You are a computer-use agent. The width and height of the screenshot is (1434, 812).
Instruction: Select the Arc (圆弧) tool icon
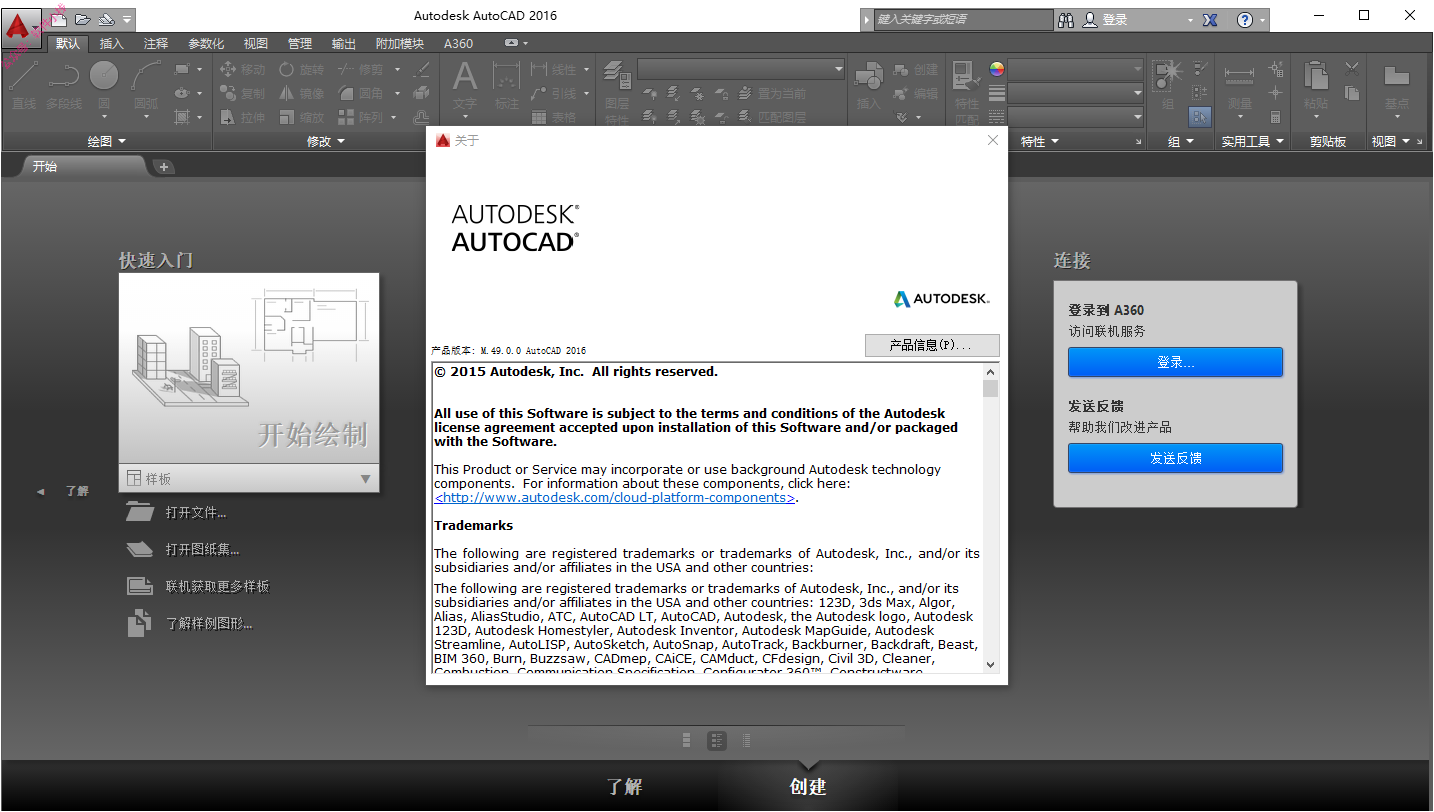point(146,76)
